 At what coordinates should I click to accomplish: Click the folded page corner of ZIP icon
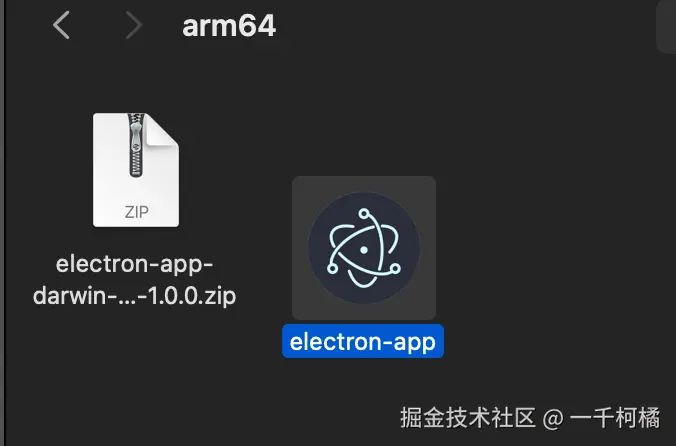[163, 130]
